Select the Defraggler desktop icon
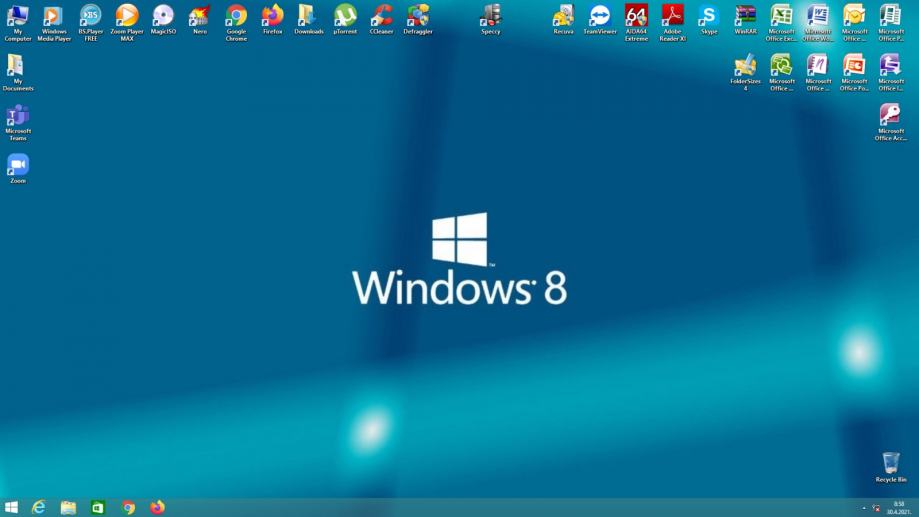Viewport: 919px width, 517px height. tap(418, 19)
